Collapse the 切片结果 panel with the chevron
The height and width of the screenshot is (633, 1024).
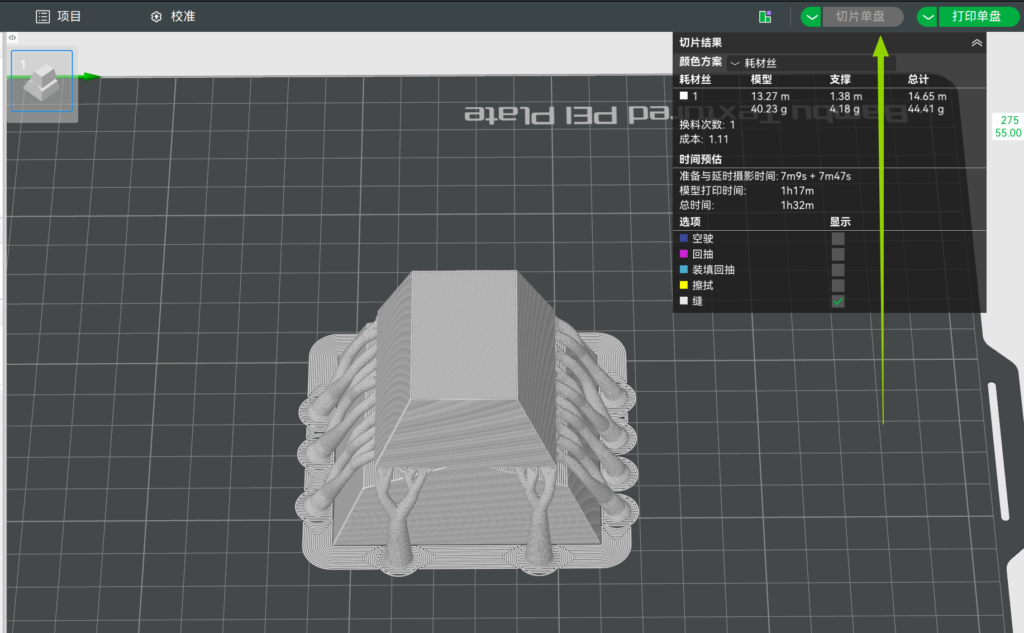pos(976,43)
